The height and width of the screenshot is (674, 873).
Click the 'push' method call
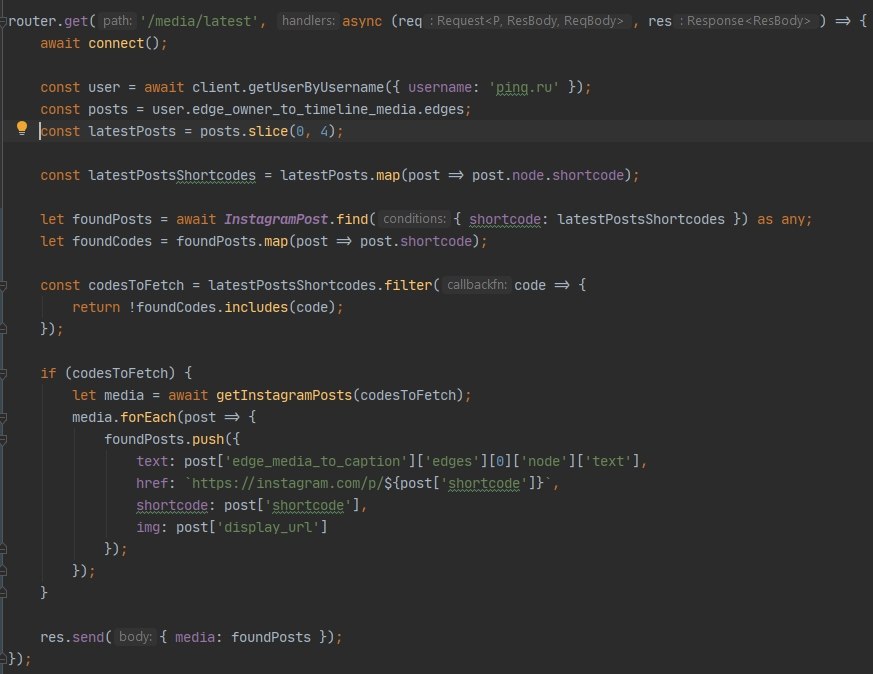point(208,440)
